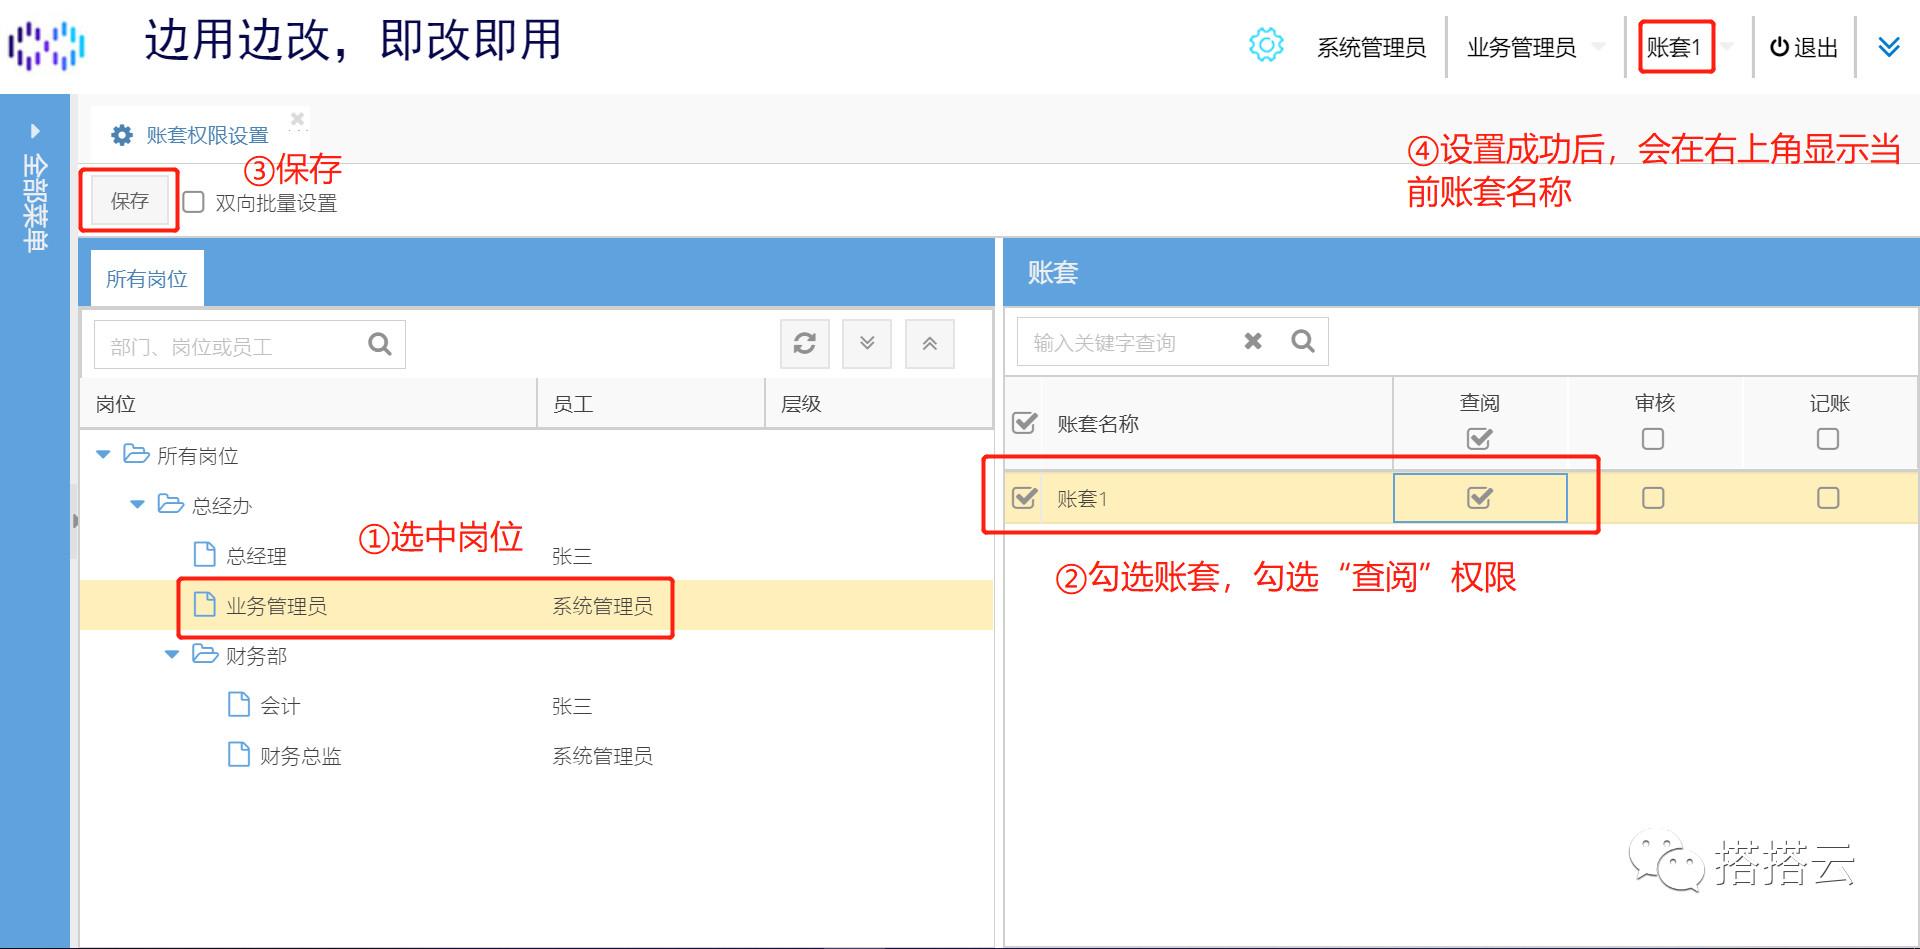The width and height of the screenshot is (1920, 949).
Task: Select the 总经理 row in tree
Action: click(x=536, y=555)
